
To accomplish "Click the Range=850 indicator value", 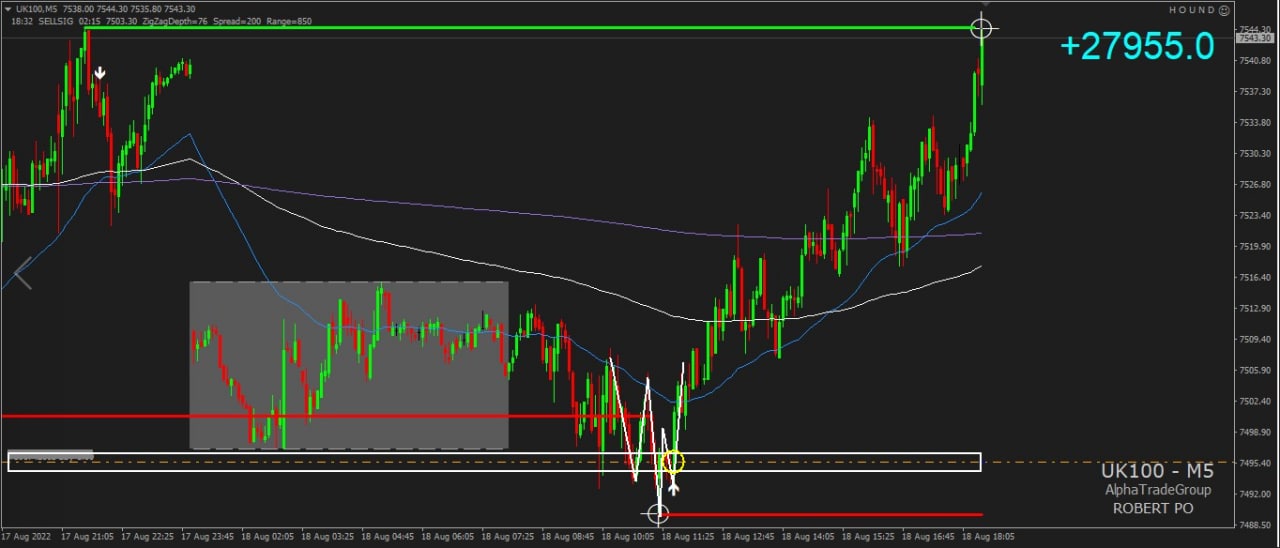I will tap(291, 20).
